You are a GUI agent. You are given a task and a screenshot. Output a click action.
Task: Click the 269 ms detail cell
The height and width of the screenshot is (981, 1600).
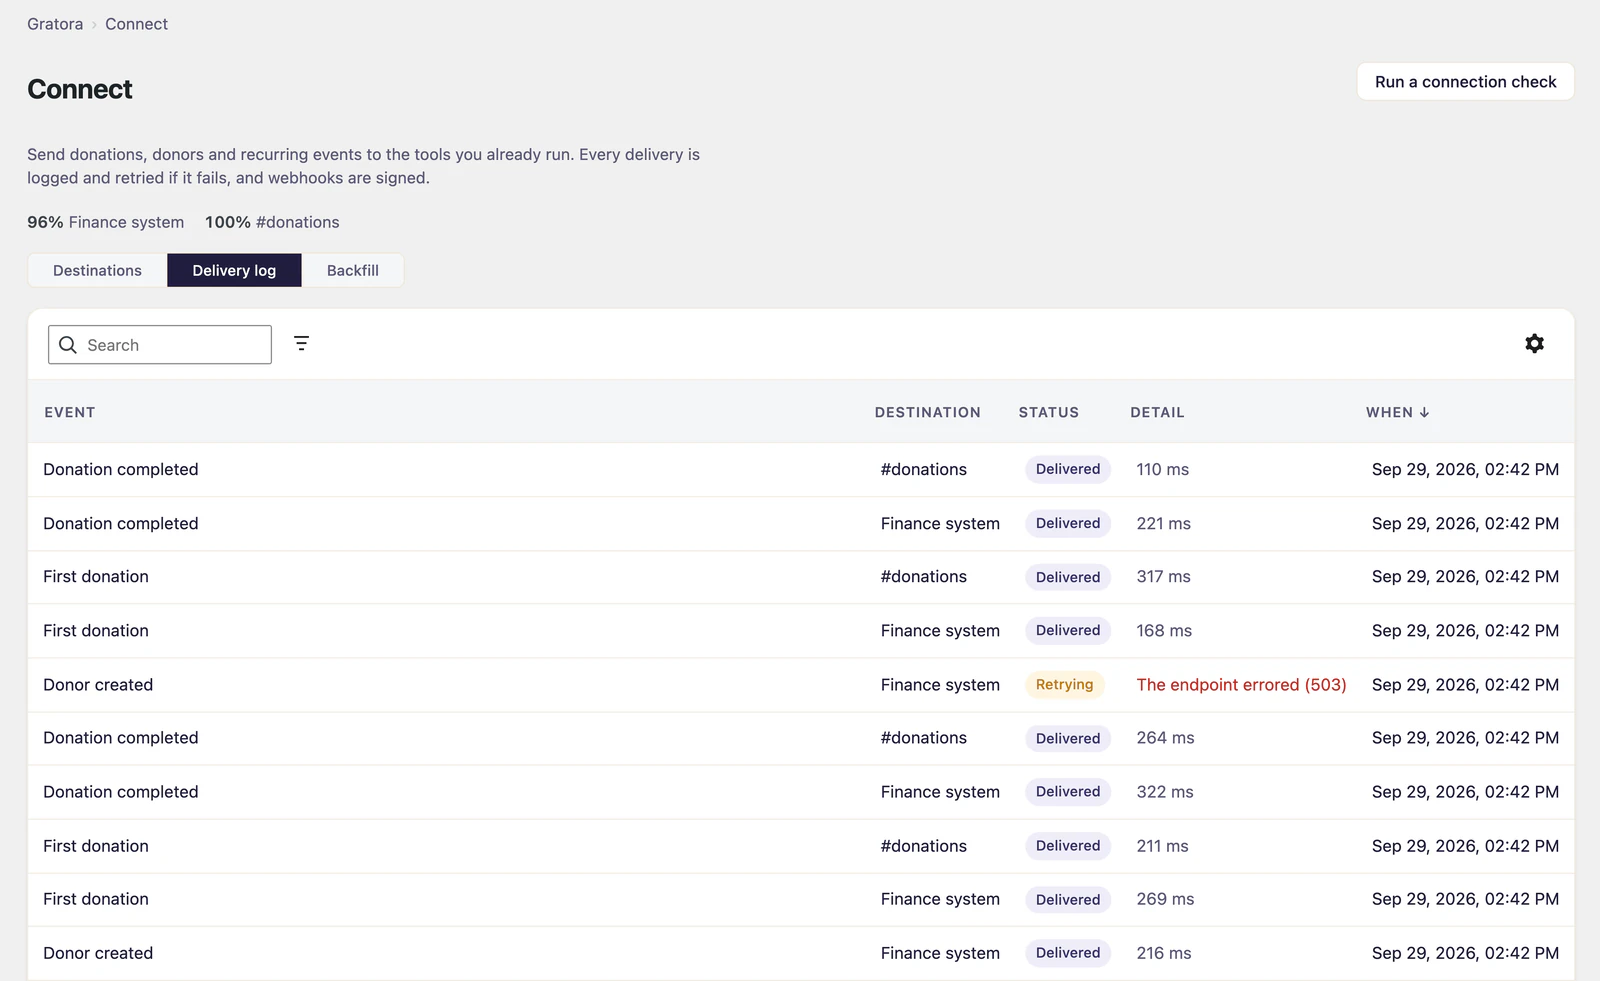(1165, 899)
